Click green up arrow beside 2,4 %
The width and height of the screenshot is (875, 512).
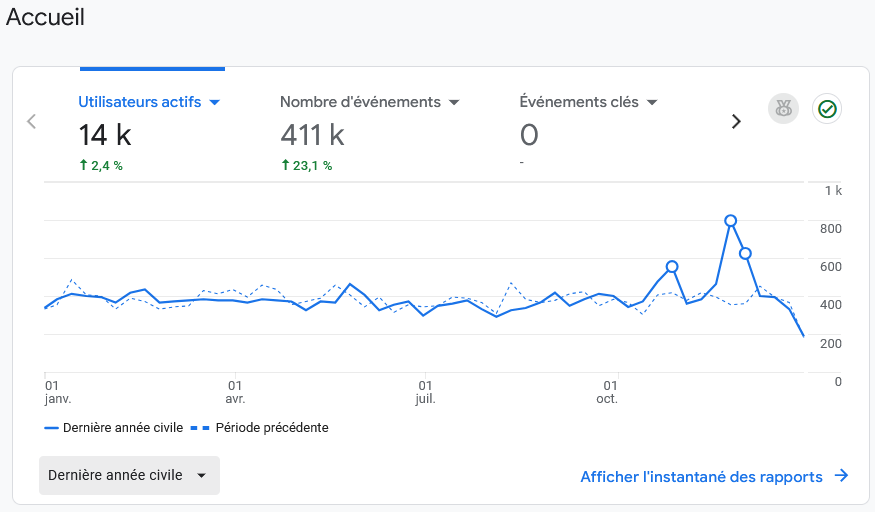click(84, 165)
